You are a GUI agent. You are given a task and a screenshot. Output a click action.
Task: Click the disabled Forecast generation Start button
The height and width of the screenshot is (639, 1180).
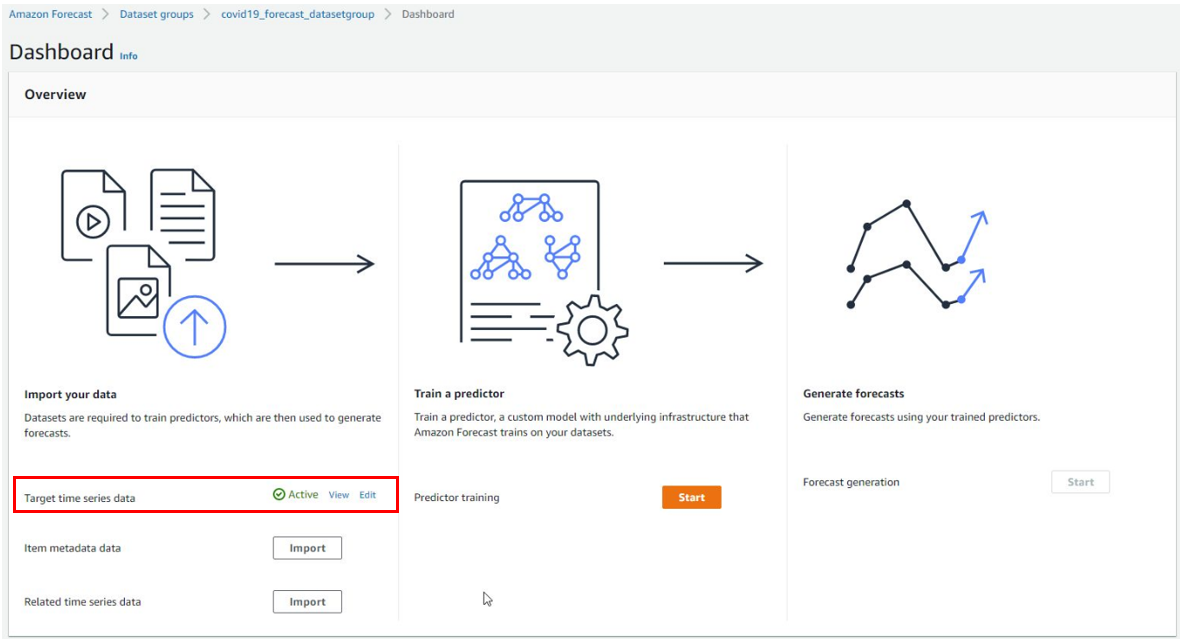[x=1080, y=482]
